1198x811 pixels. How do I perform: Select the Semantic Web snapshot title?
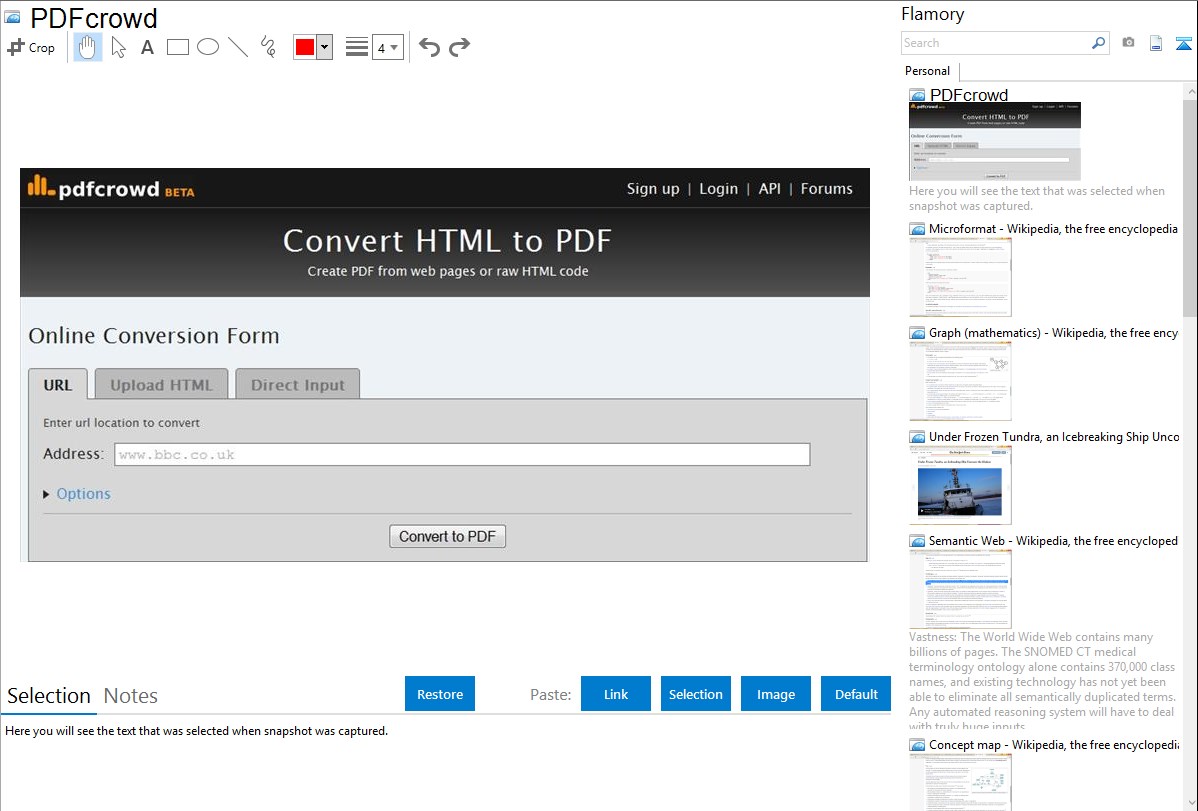[x=1053, y=540]
